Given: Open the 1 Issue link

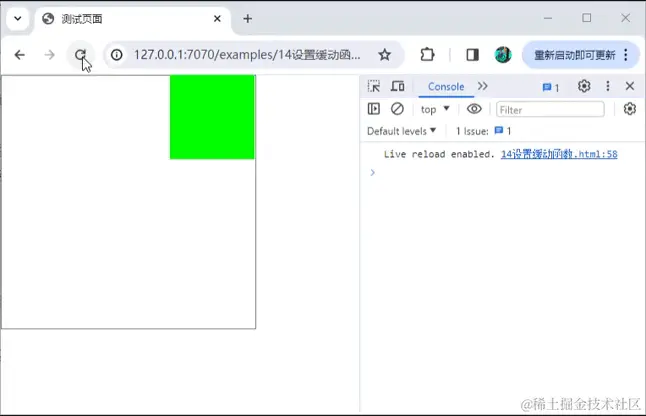Looking at the screenshot, I should coord(484,131).
